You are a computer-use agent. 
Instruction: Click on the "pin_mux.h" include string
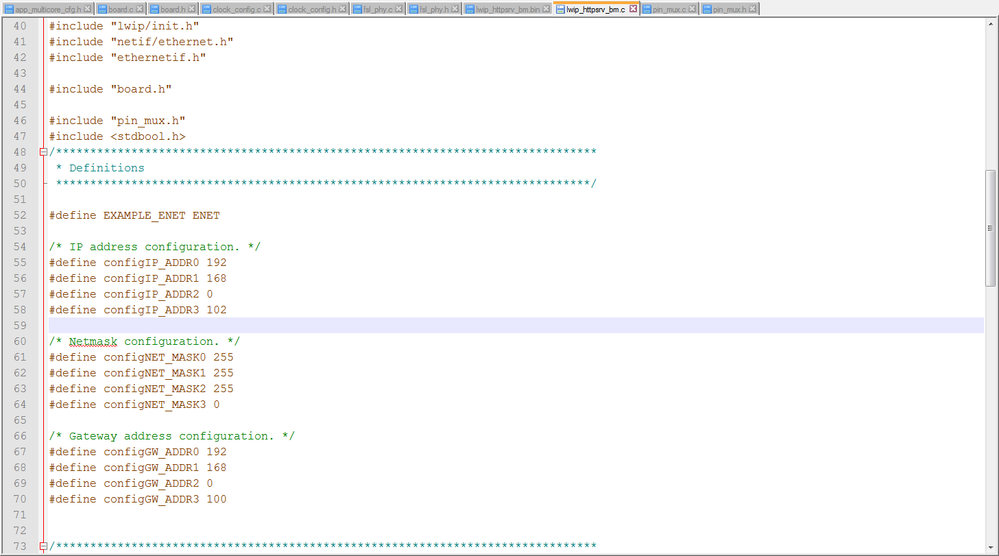(x=148, y=120)
